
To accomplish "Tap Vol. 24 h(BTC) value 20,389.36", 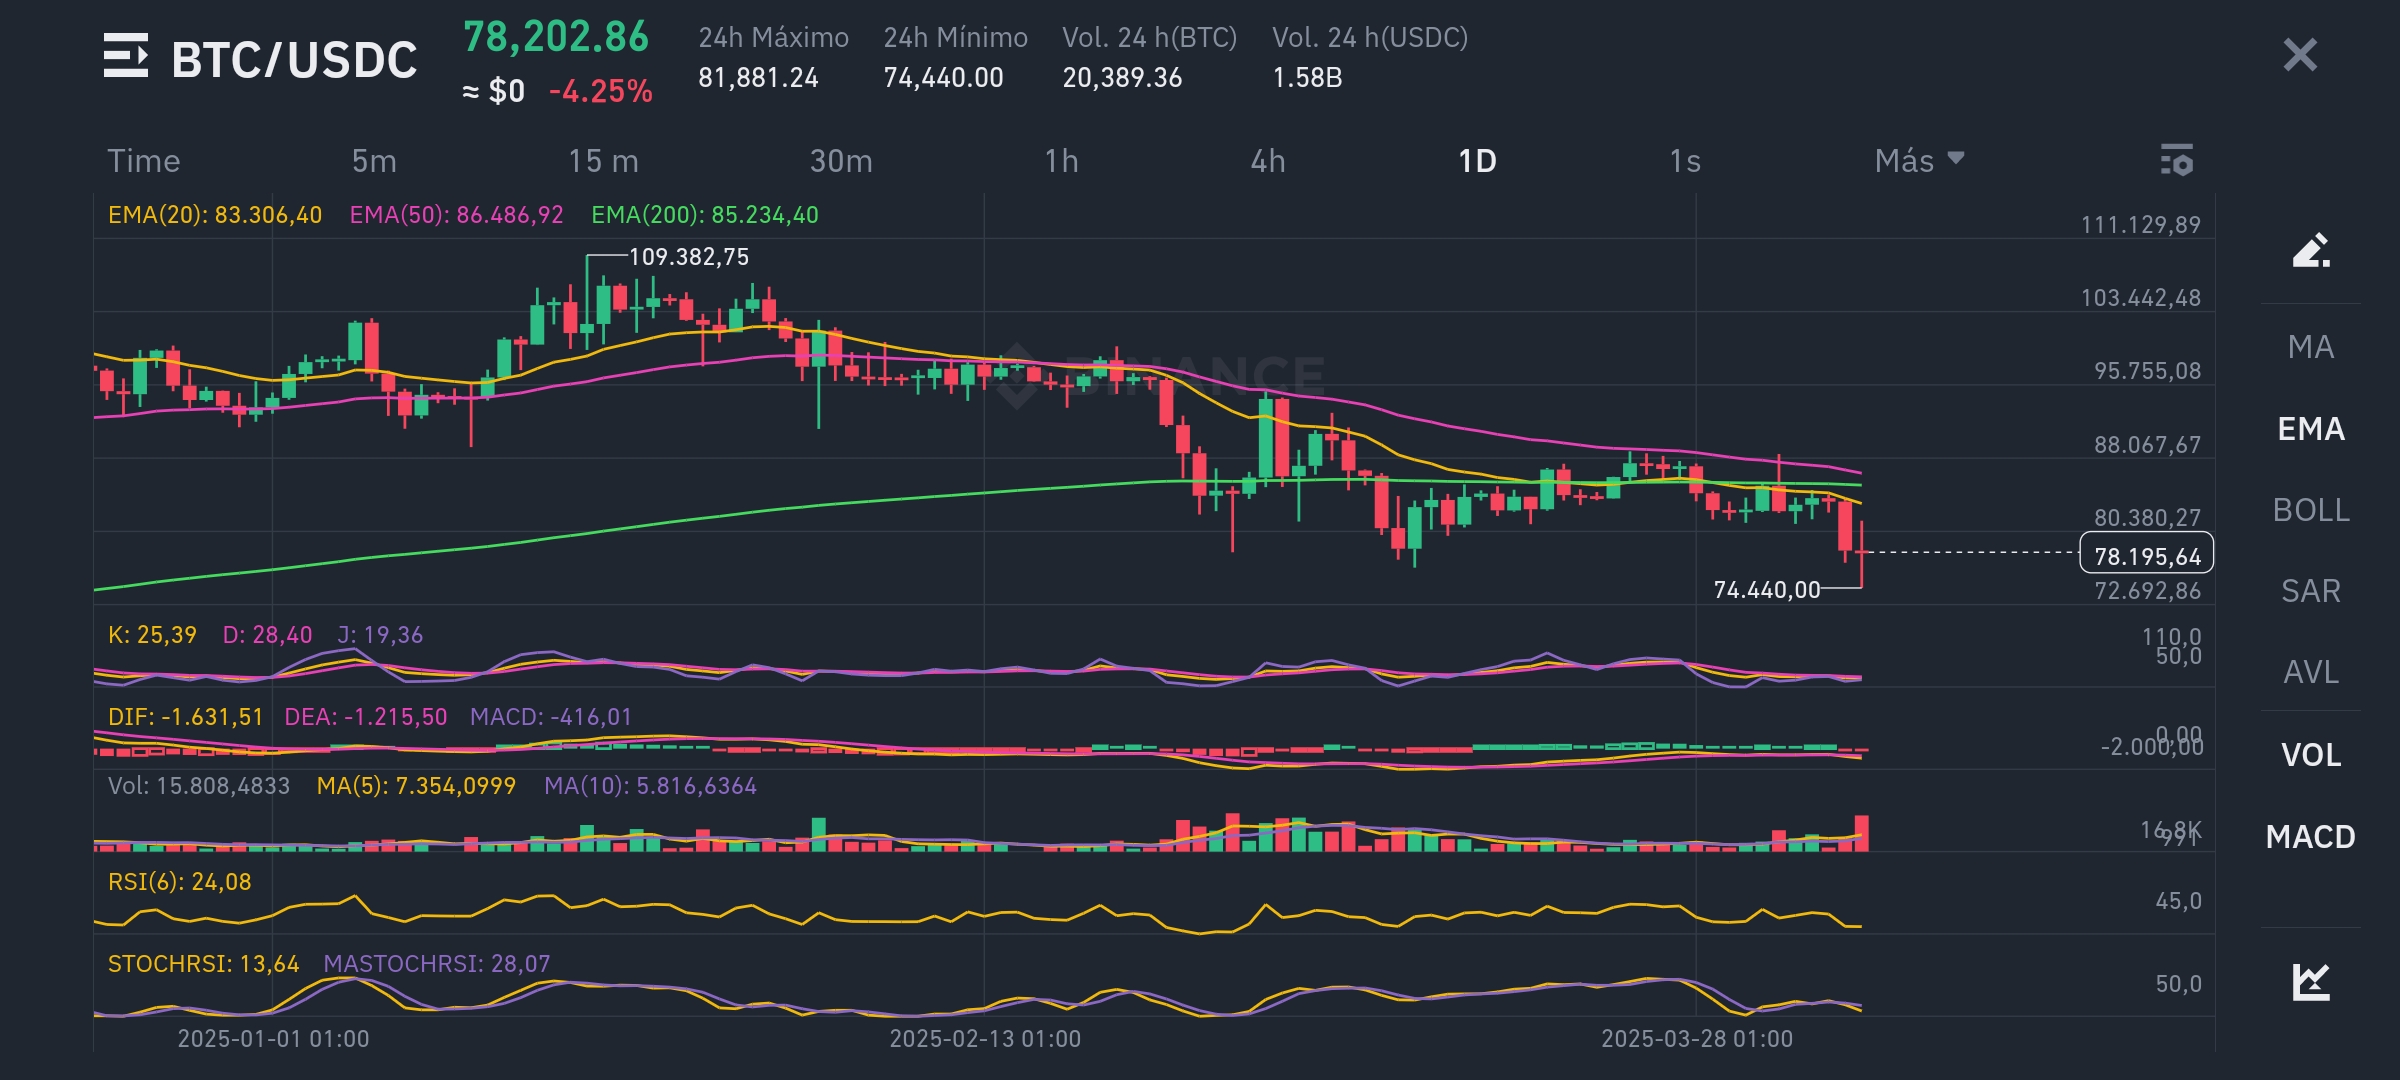I will pyautogui.click(x=1122, y=78).
